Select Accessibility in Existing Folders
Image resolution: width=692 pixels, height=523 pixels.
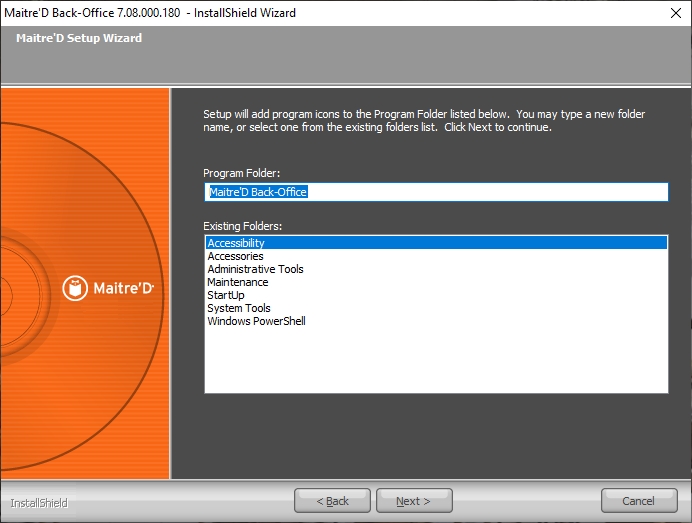coord(236,243)
